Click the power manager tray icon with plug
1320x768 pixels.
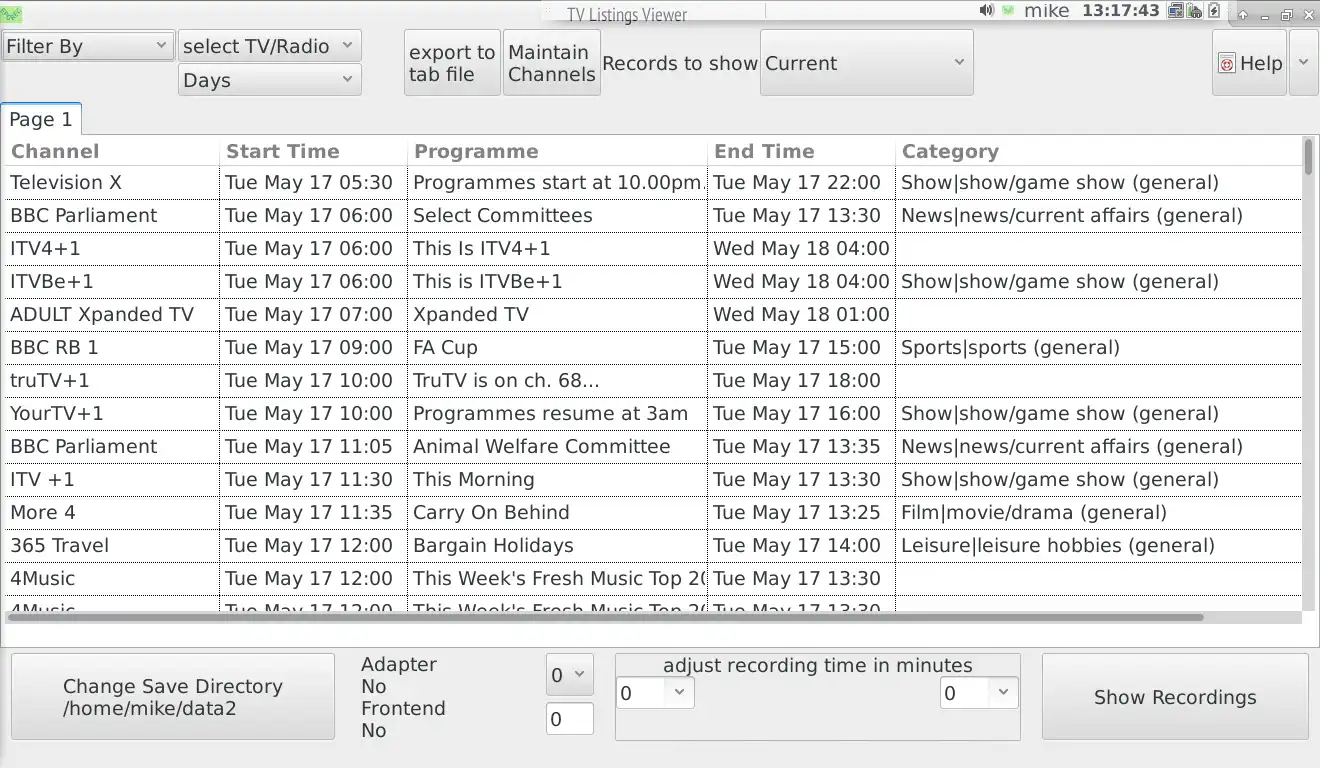(1196, 11)
